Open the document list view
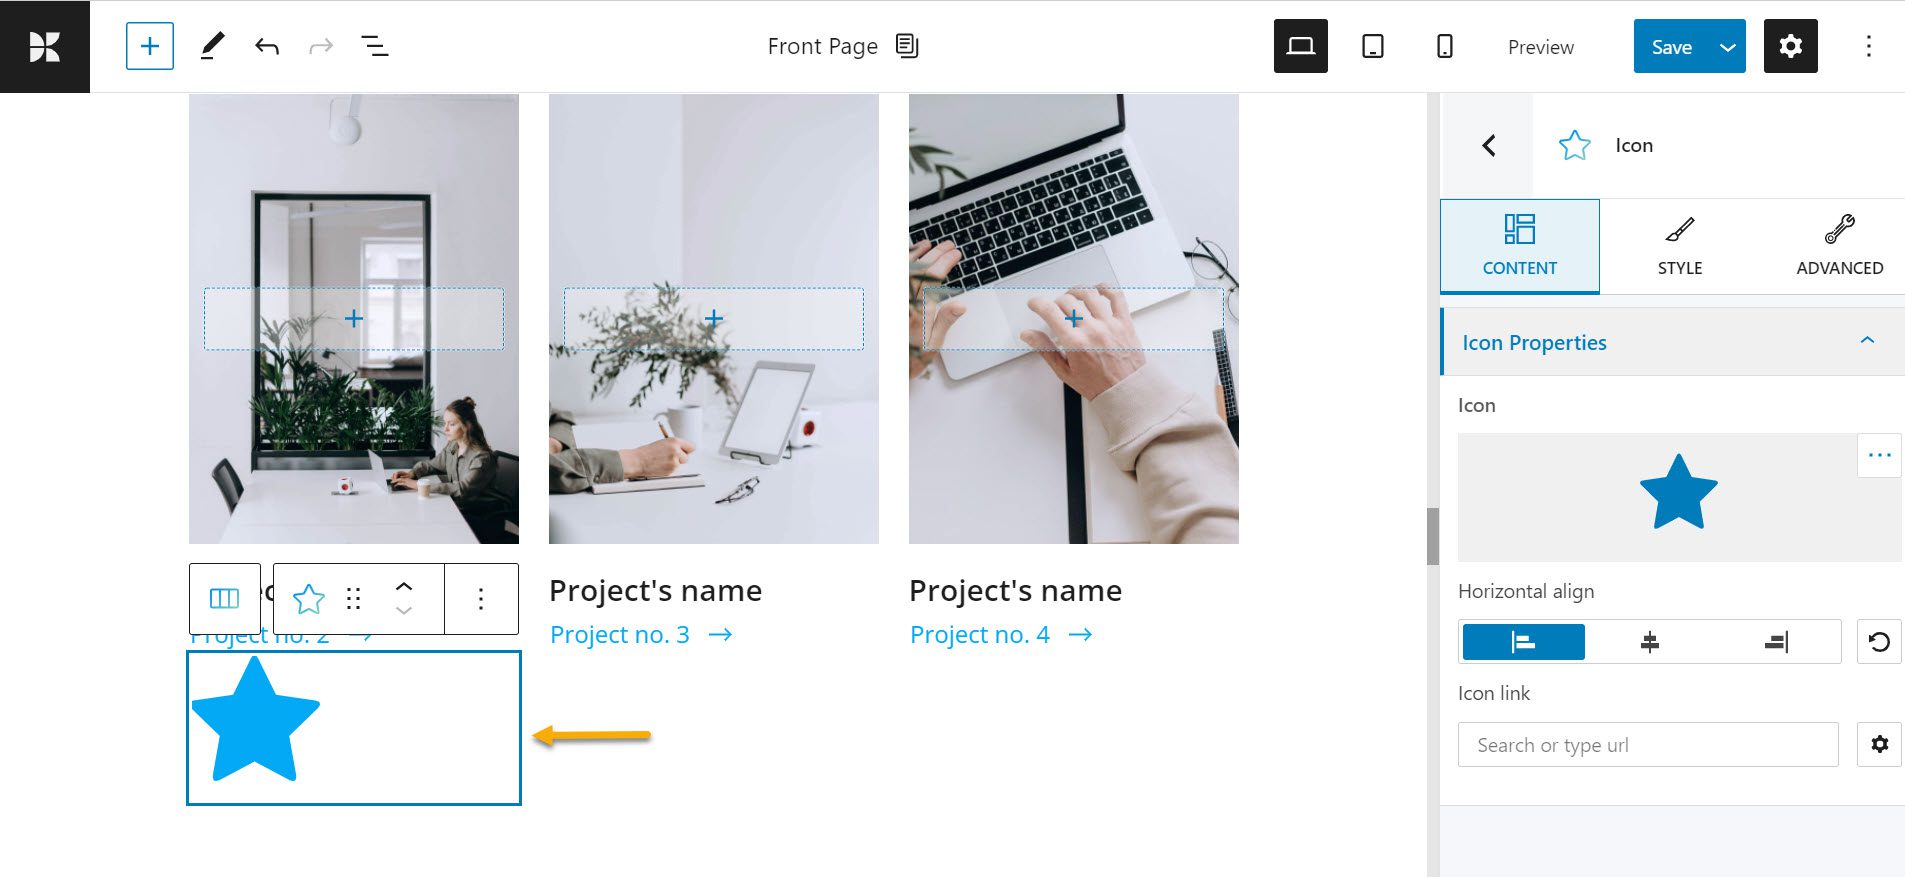1905x877 pixels. [x=375, y=46]
